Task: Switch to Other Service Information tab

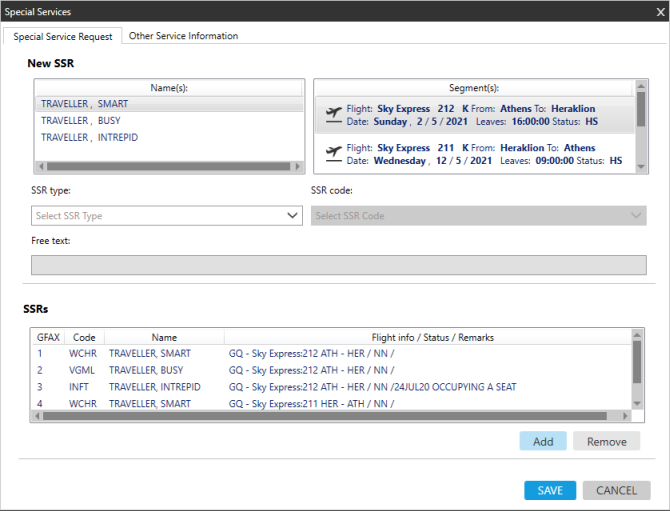Action: click(183, 36)
